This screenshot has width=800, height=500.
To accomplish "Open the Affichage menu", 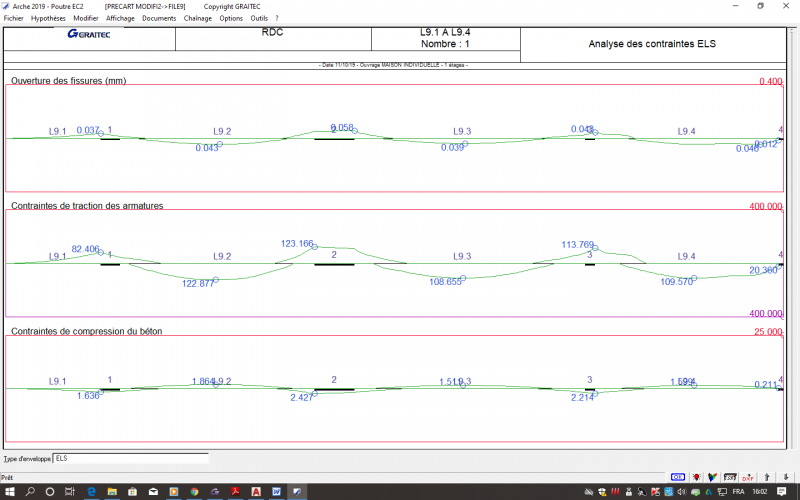I will pyautogui.click(x=120, y=18).
